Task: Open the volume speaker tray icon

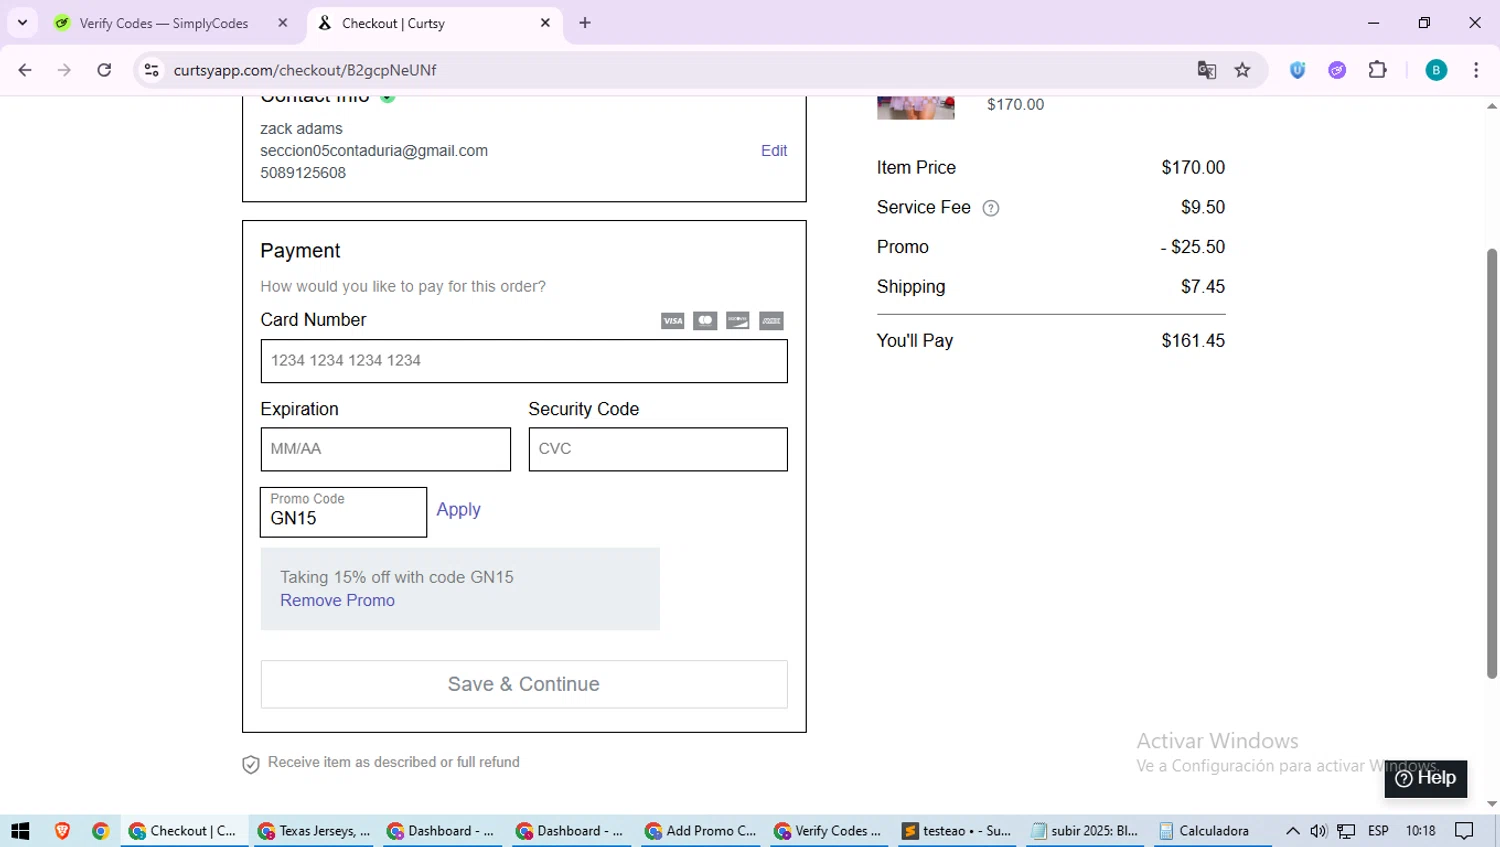Action: [1319, 831]
